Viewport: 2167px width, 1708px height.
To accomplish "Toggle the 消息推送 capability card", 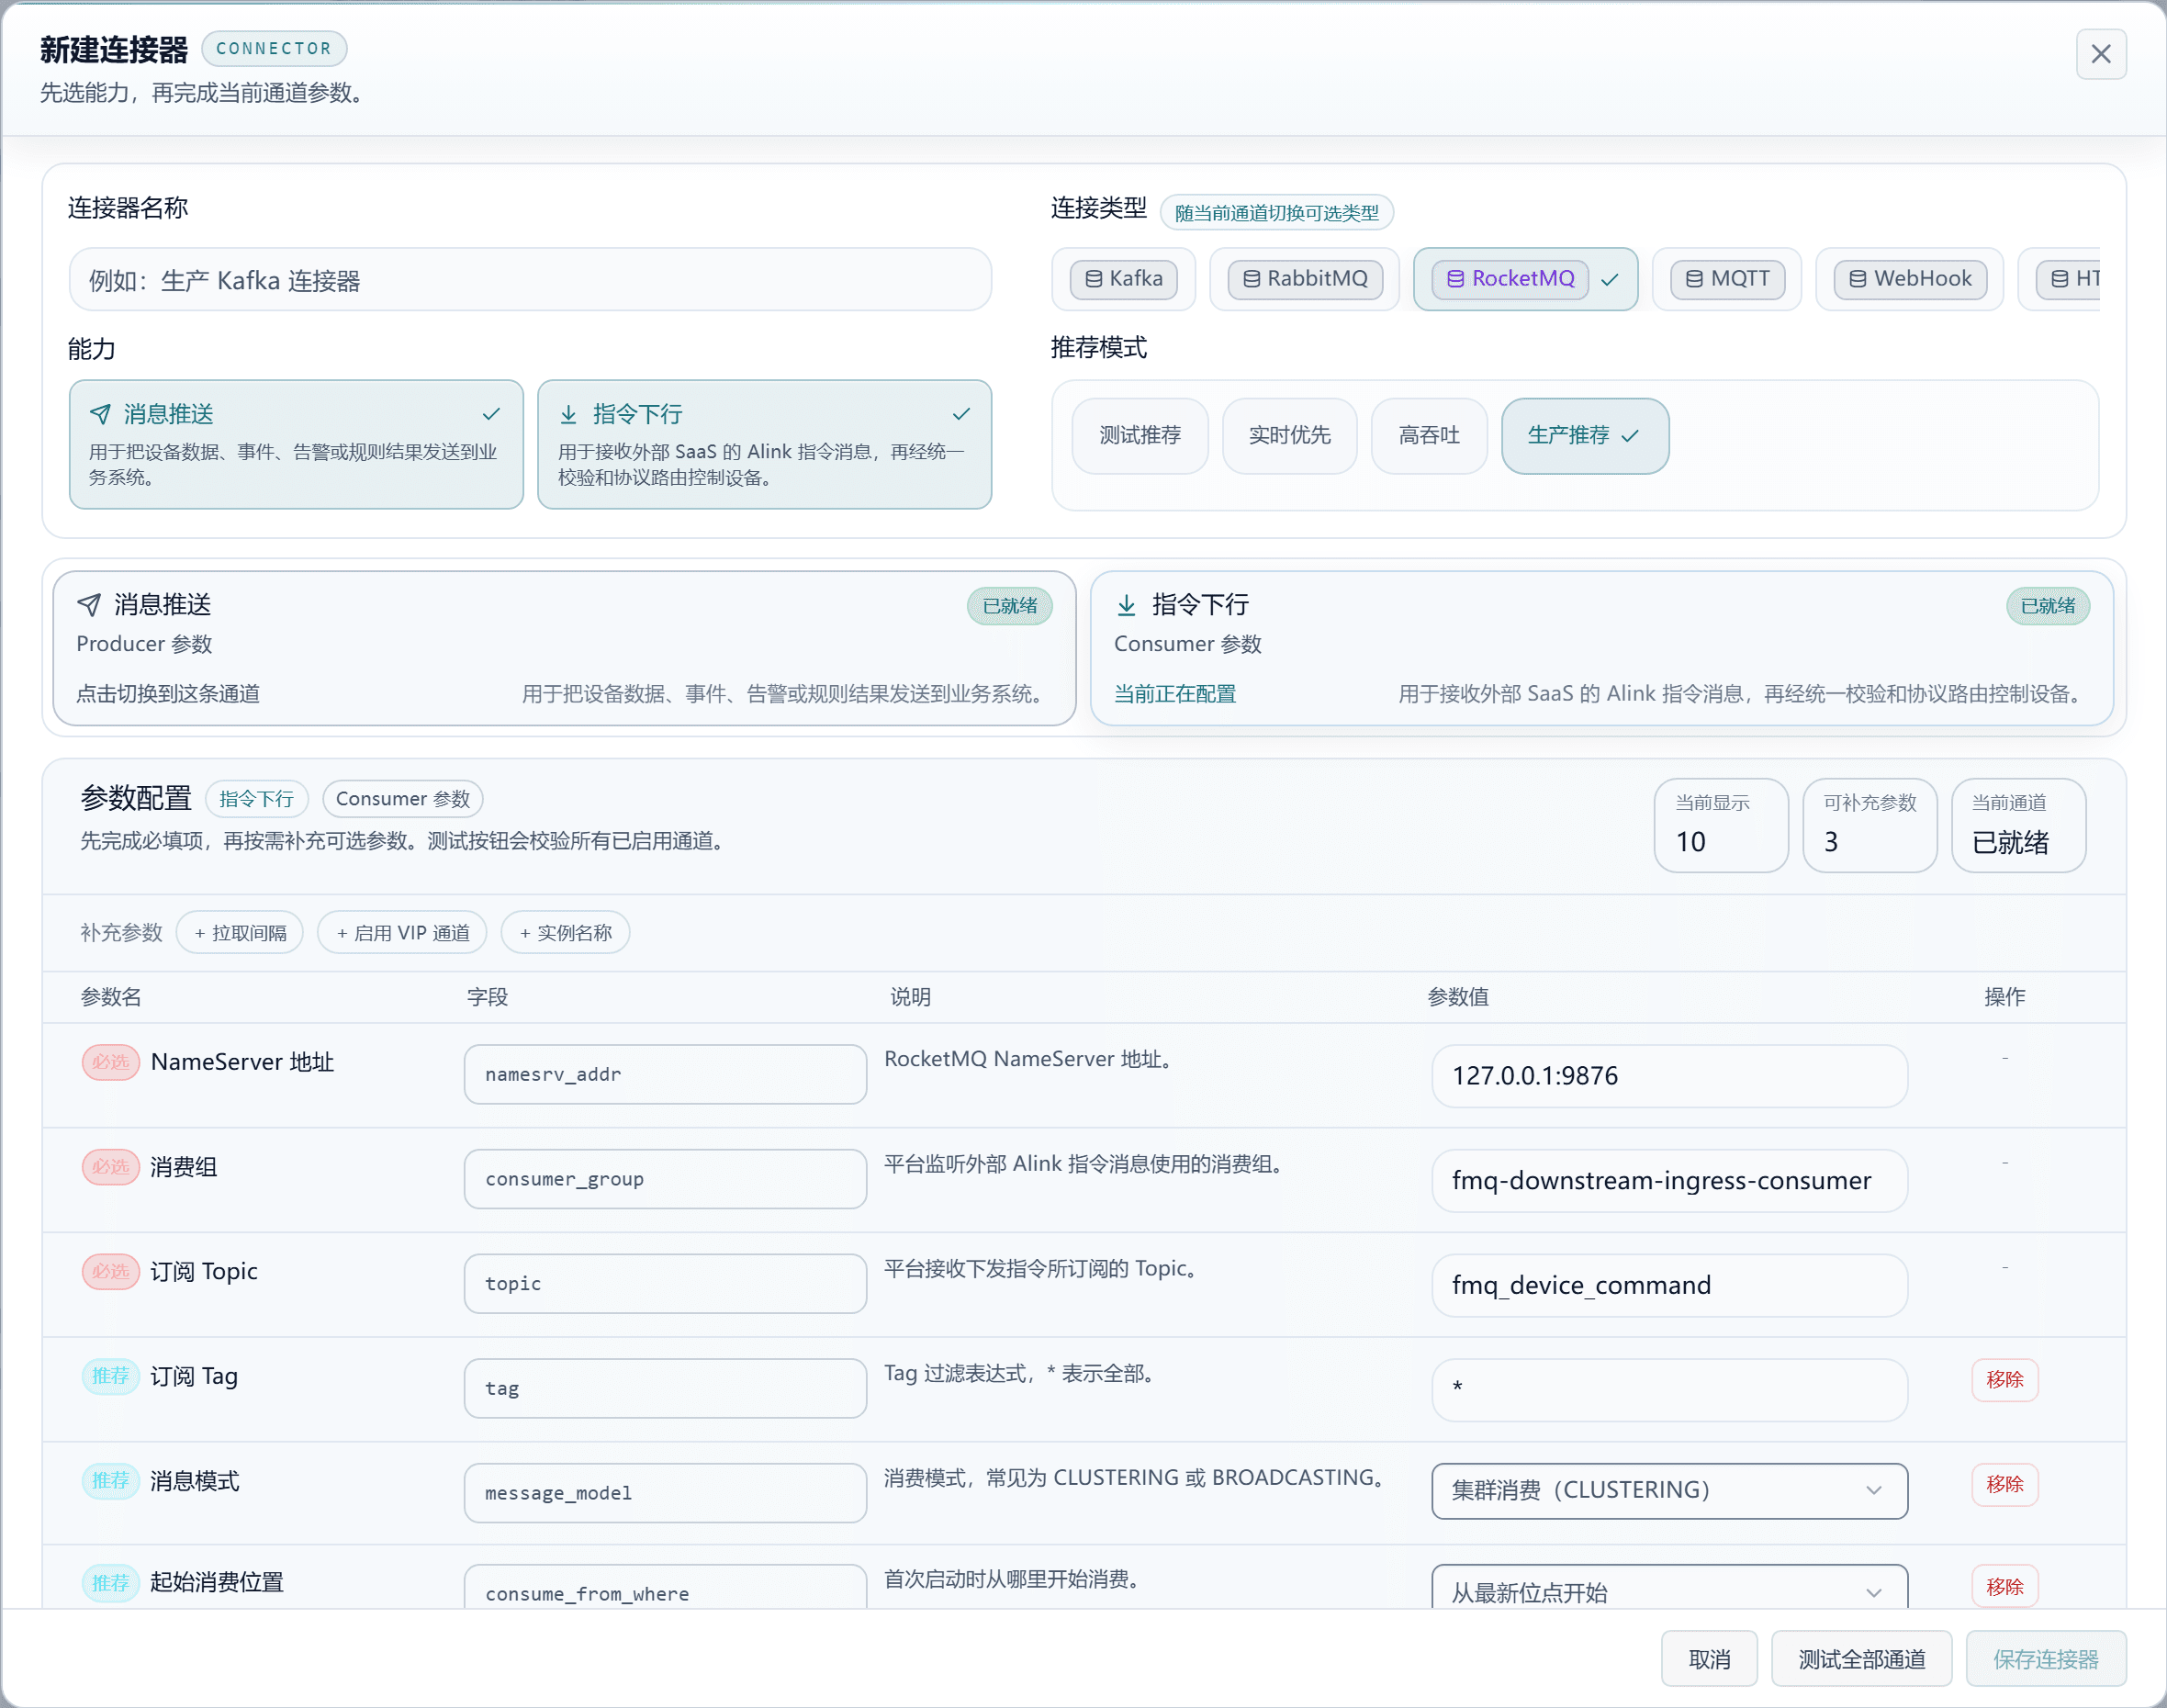I will pos(296,444).
